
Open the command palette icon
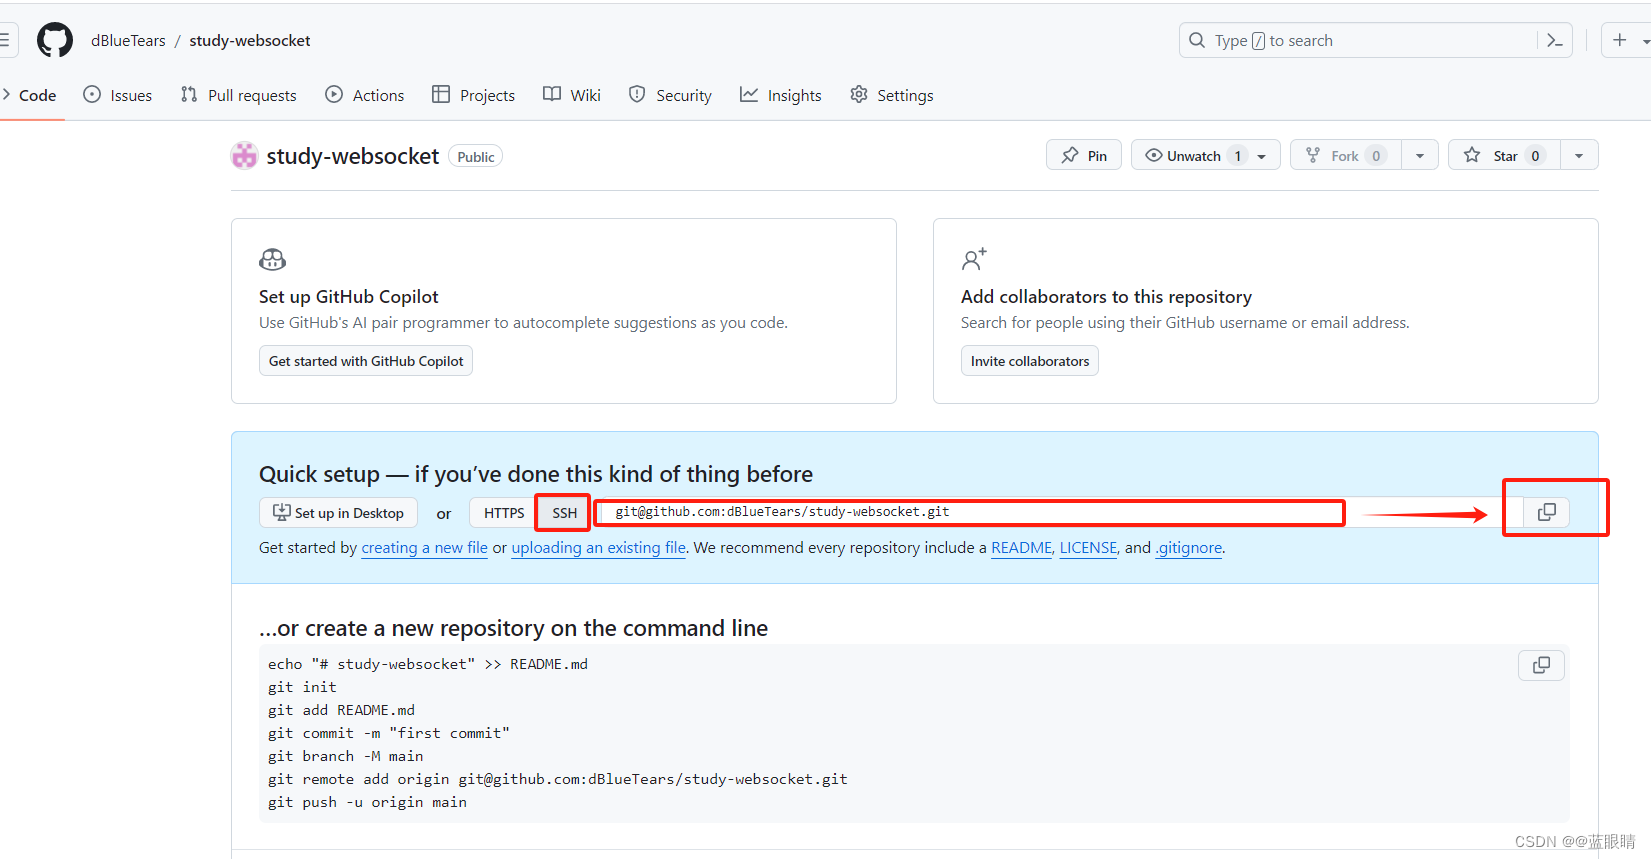coord(1555,40)
